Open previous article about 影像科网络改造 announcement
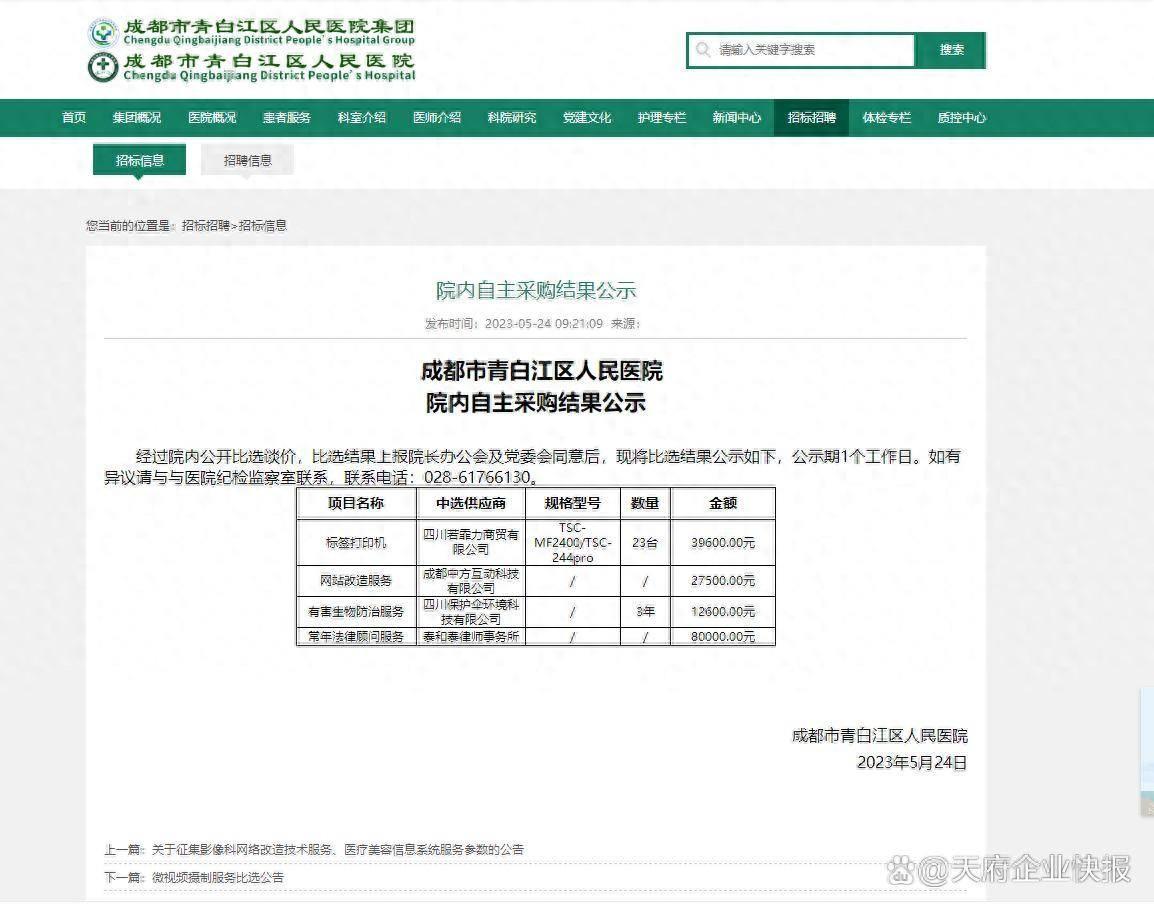Viewport: 1154px width, 910px height. click(x=337, y=850)
